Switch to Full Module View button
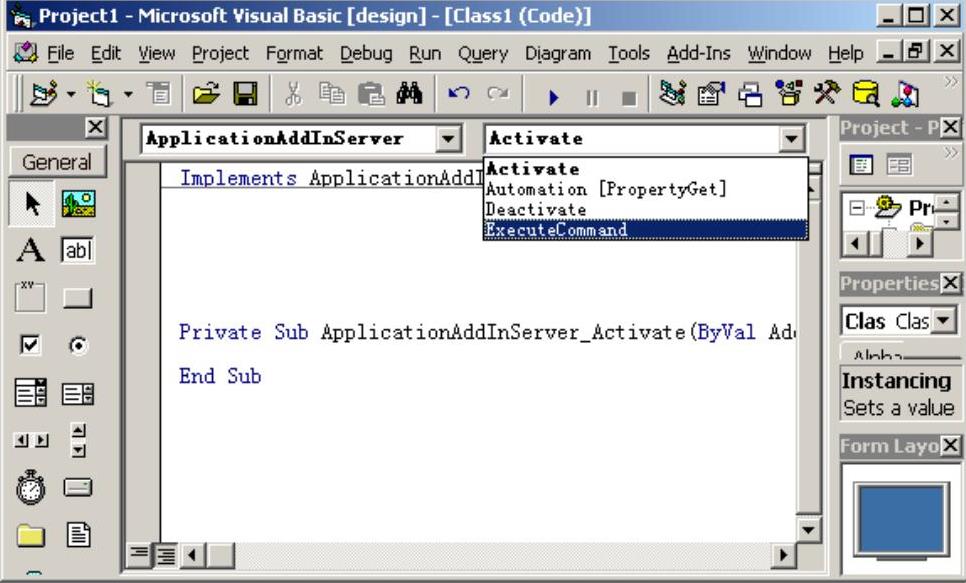 pyautogui.click(x=165, y=555)
